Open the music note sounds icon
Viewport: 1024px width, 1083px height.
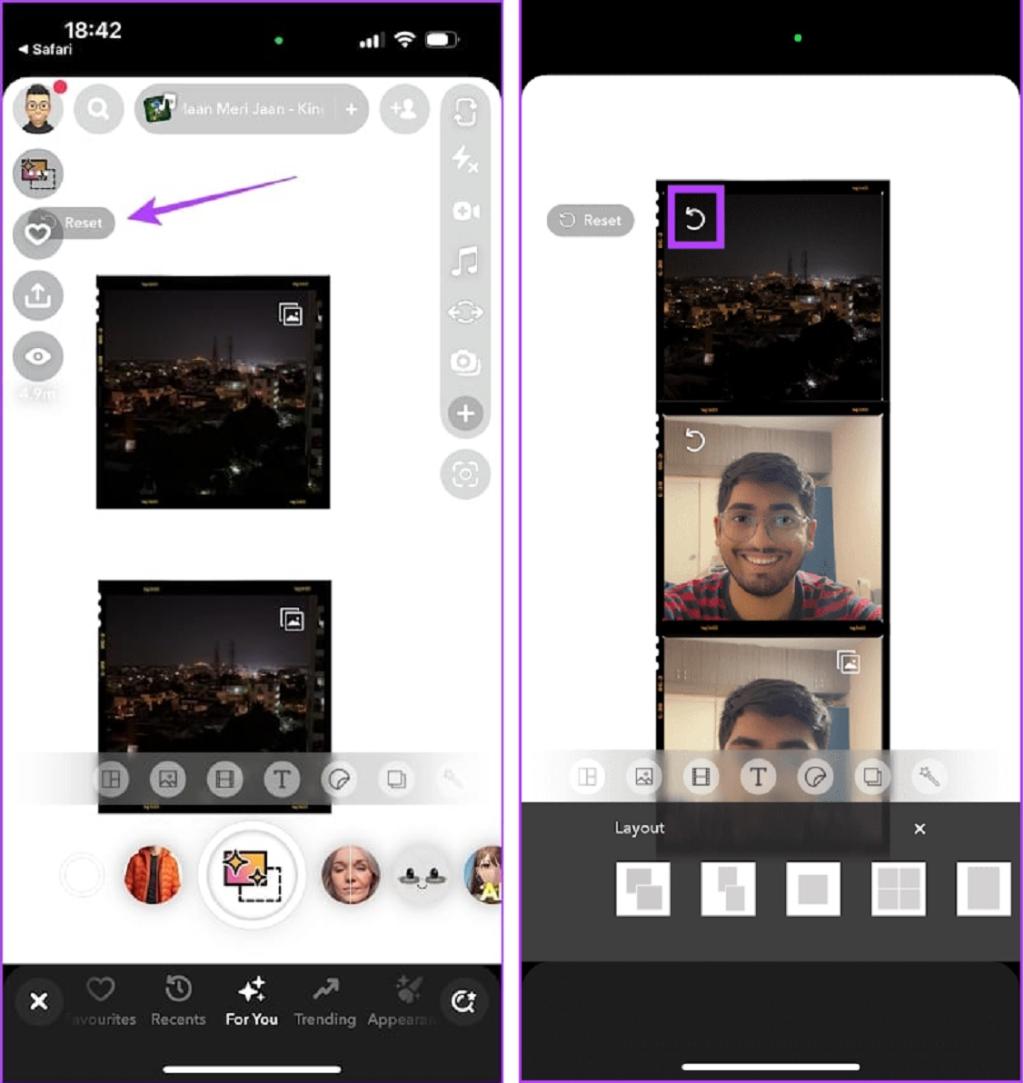click(465, 261)
